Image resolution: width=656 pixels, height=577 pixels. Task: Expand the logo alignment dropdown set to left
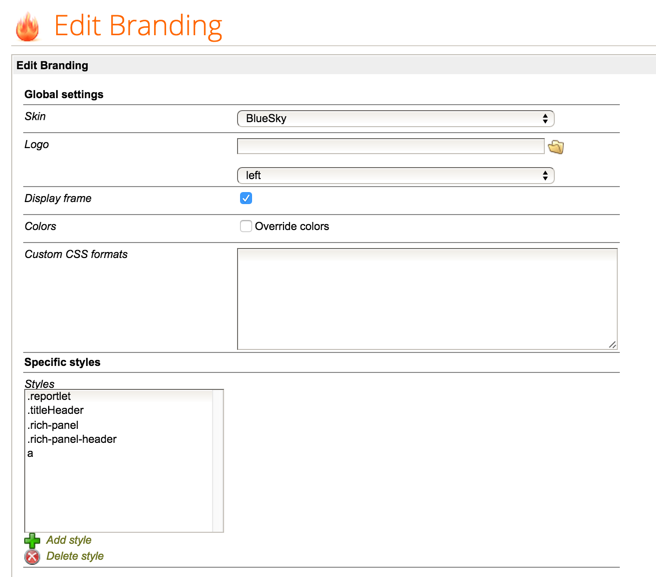point(395,175)
